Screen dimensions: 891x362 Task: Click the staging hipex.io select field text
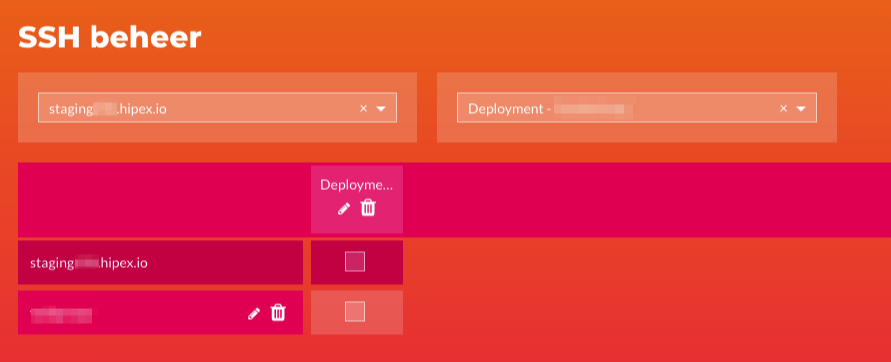[x=107, y=109]
